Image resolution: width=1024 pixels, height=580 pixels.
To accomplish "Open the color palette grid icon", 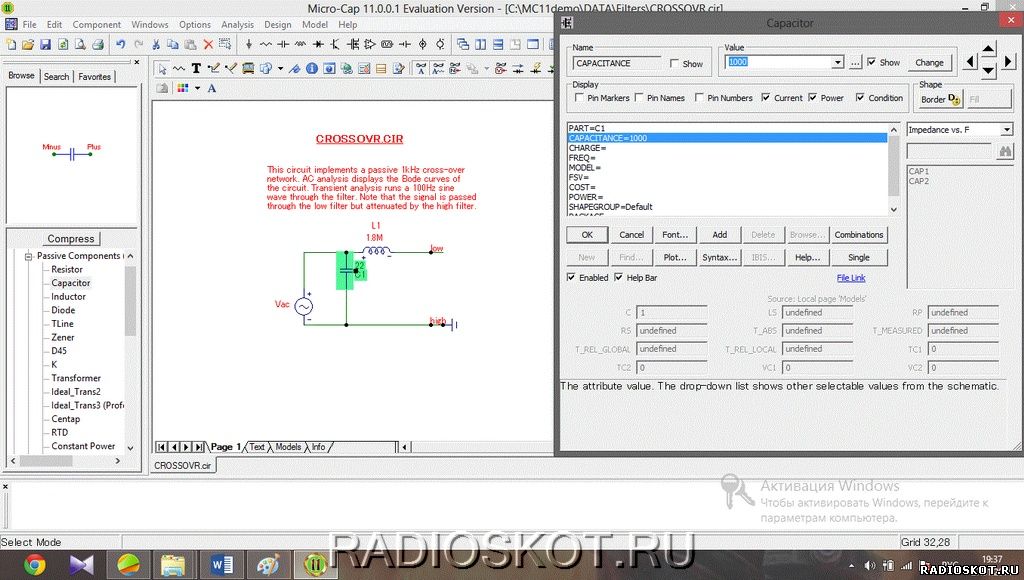I will [183, 88].
